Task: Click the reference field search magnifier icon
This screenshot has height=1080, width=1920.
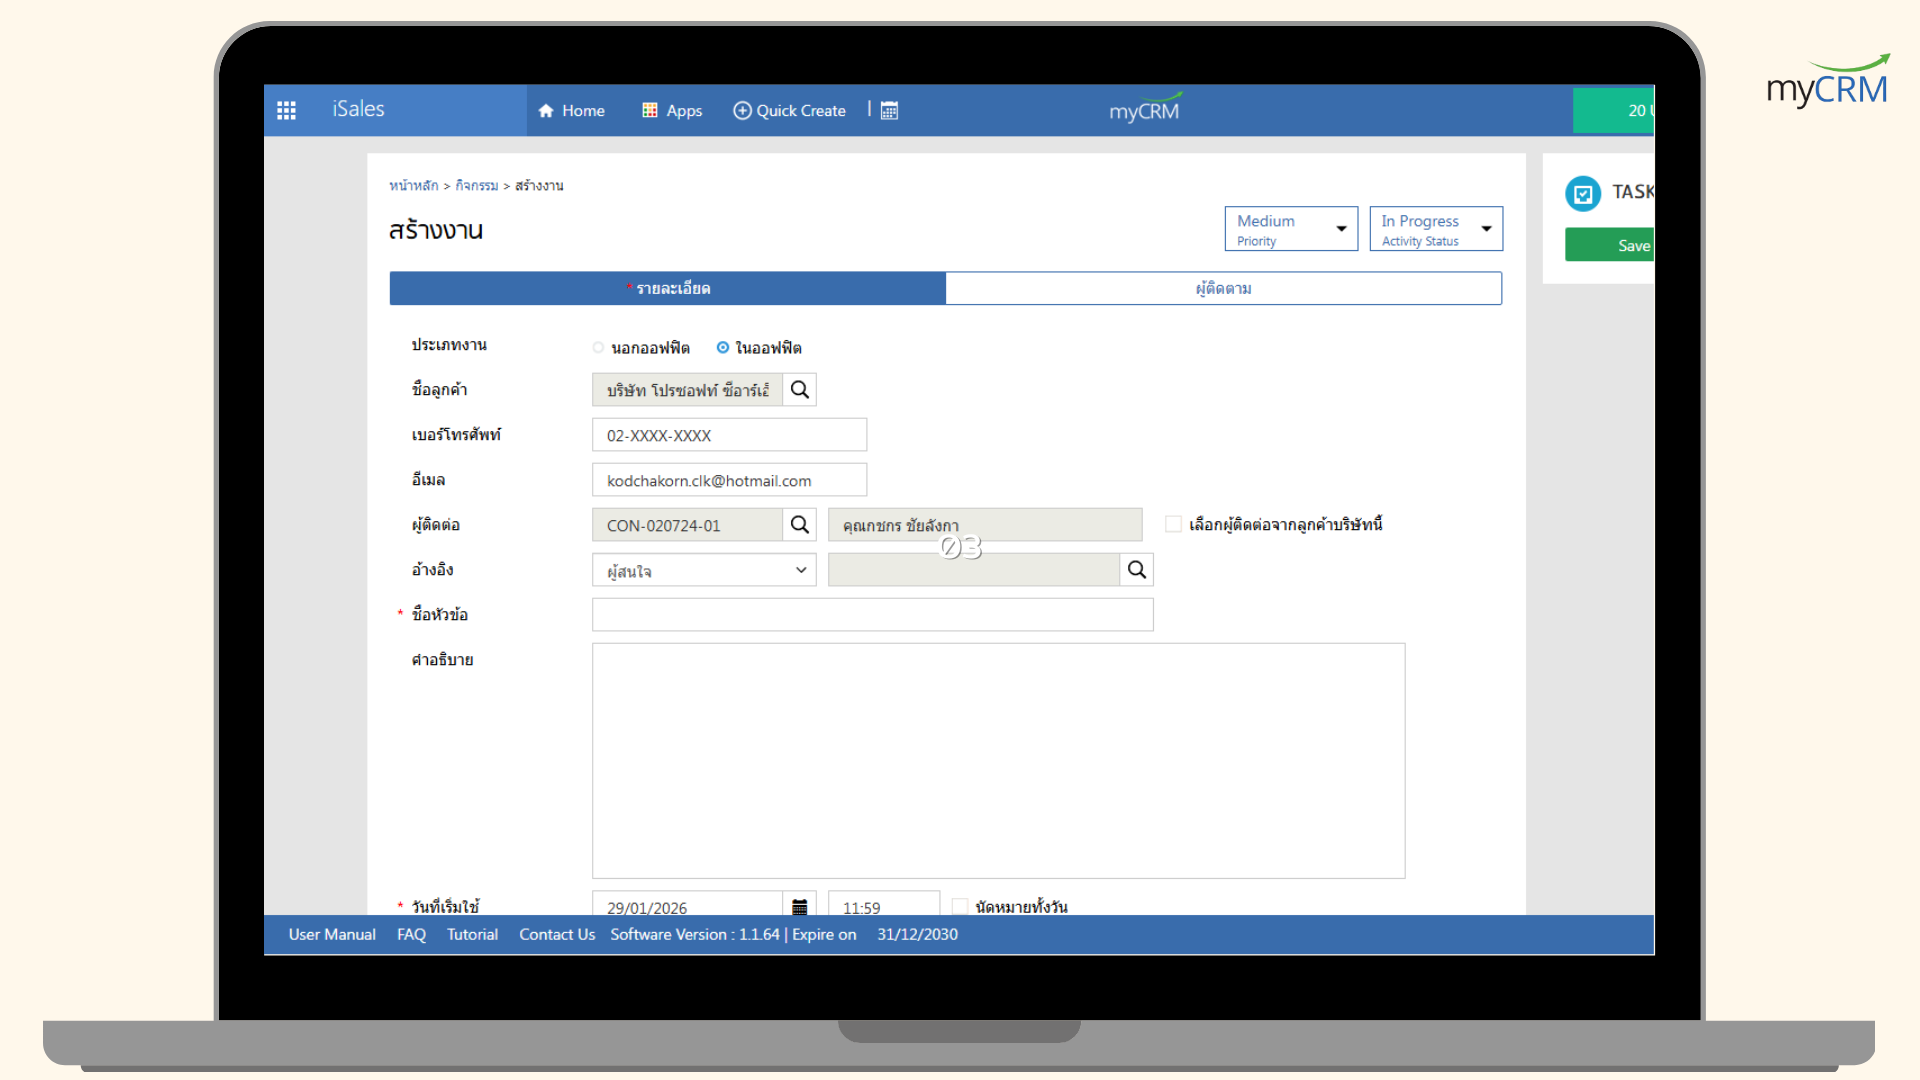Action: 1136,570
